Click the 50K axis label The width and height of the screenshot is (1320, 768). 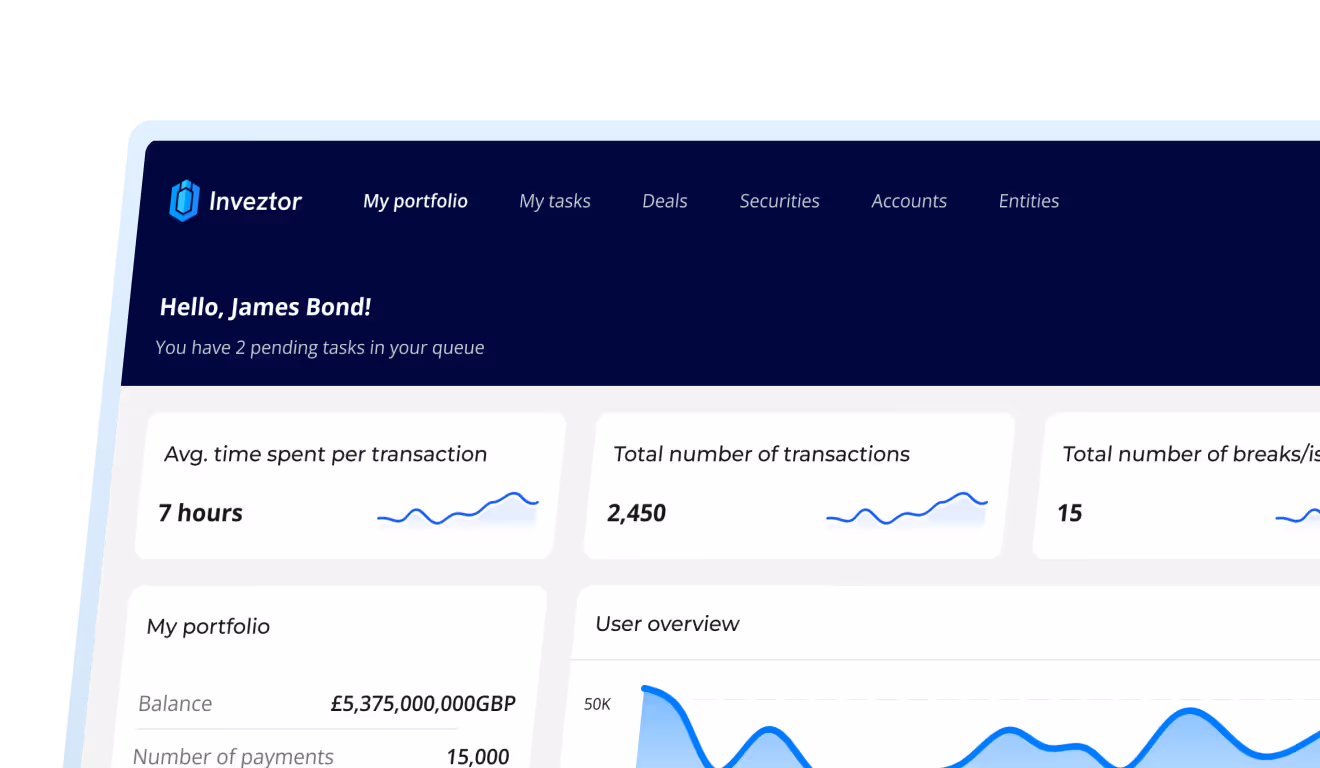tap(597, 704)
